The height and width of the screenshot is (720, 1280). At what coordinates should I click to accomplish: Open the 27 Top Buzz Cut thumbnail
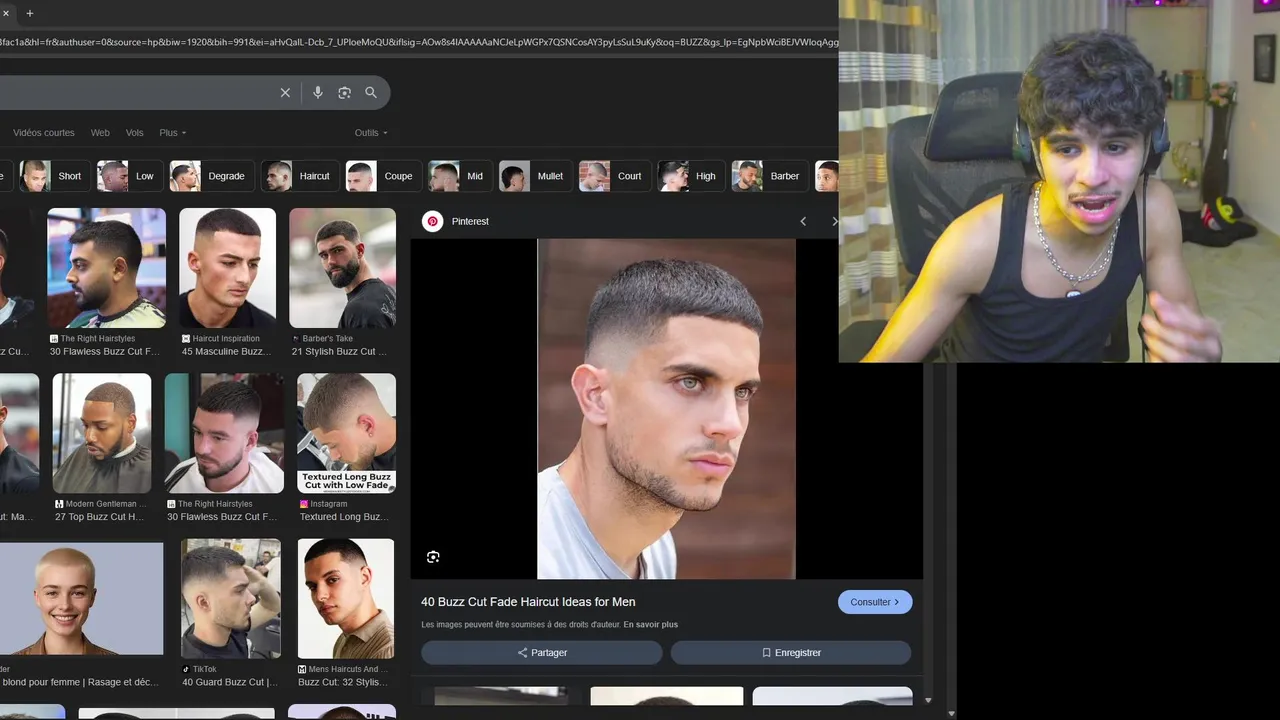pyautogui.click(x=102, y=433)
